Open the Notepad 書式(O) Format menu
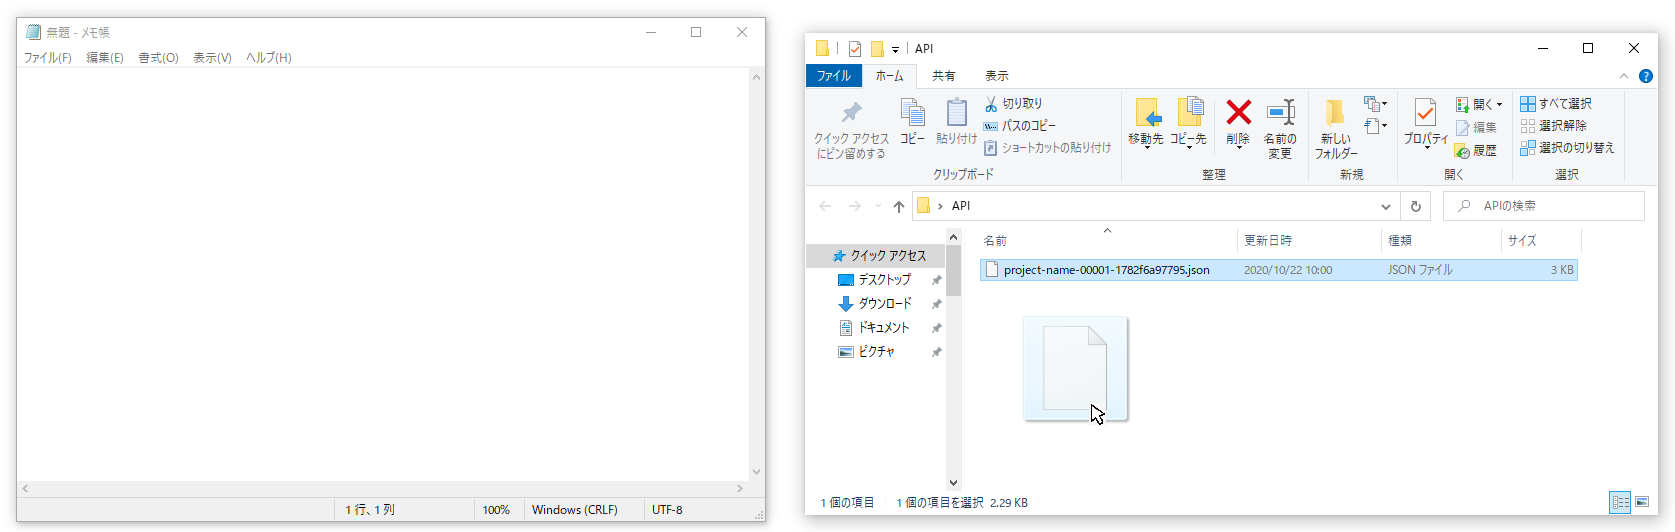 [158, 58]
